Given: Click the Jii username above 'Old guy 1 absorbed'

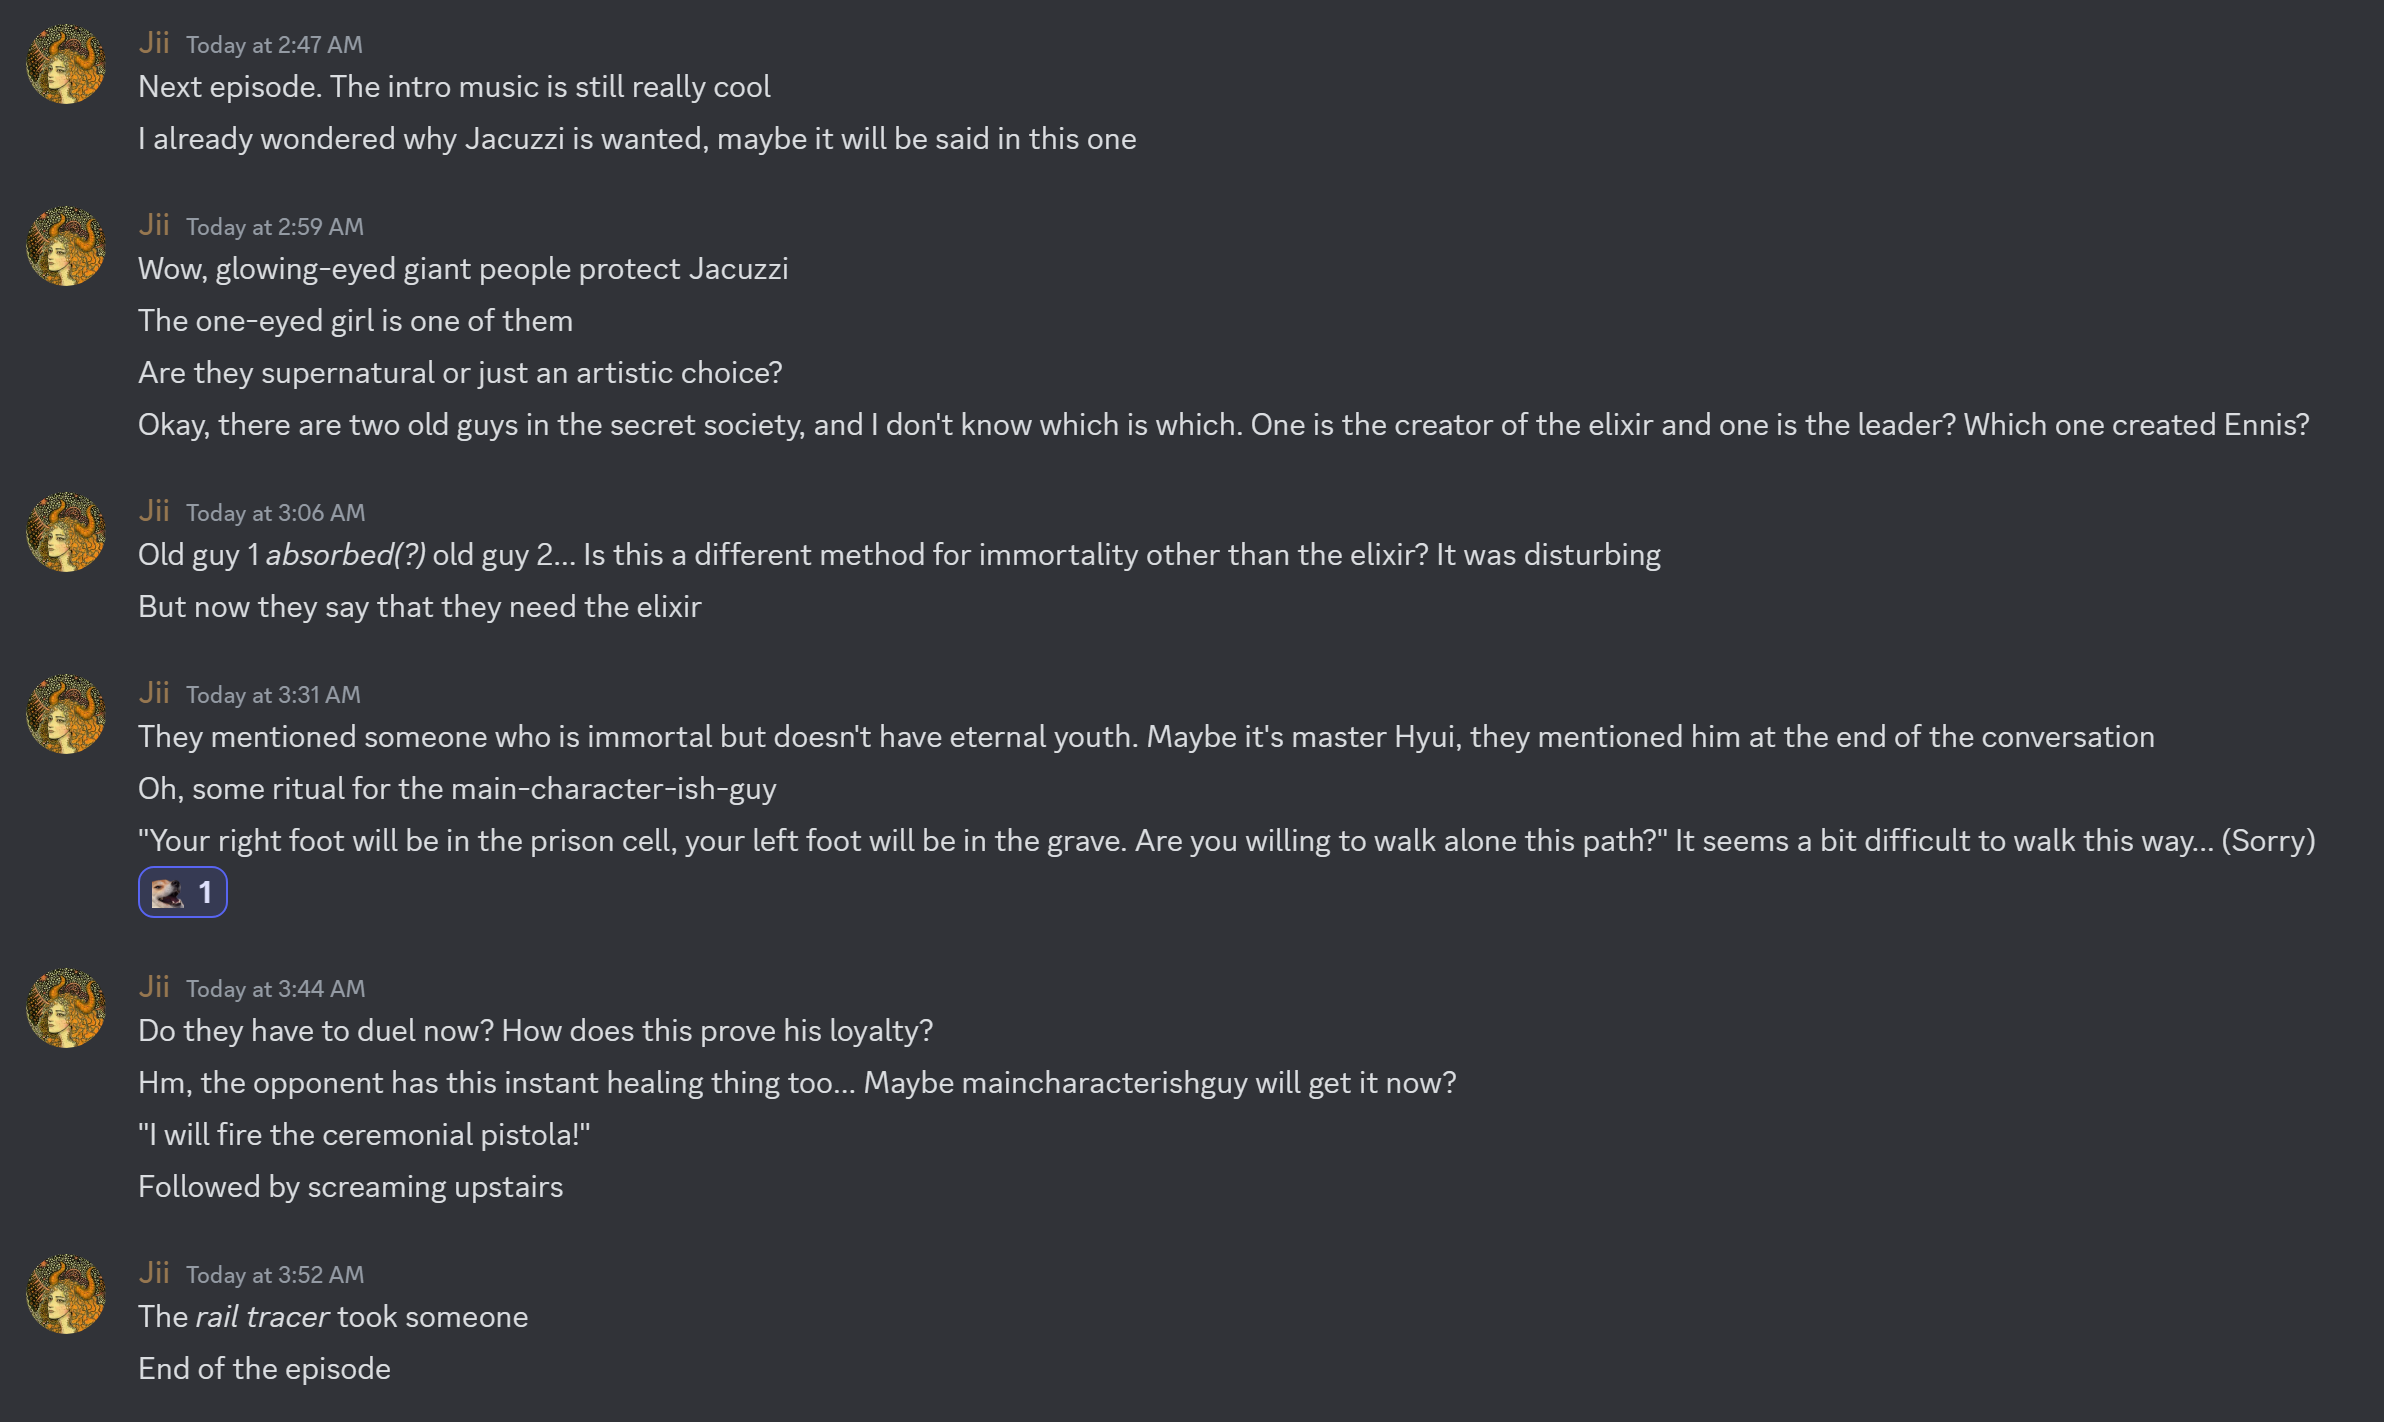Looking at the screenshot, I should tap(154, 511).
